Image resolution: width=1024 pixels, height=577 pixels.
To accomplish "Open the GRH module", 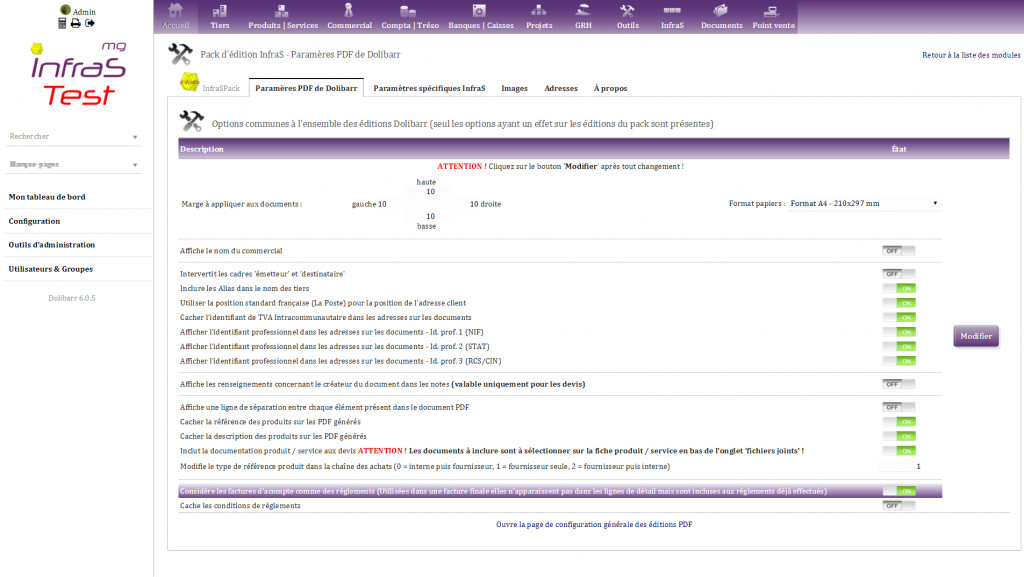I will pos(583,17).
